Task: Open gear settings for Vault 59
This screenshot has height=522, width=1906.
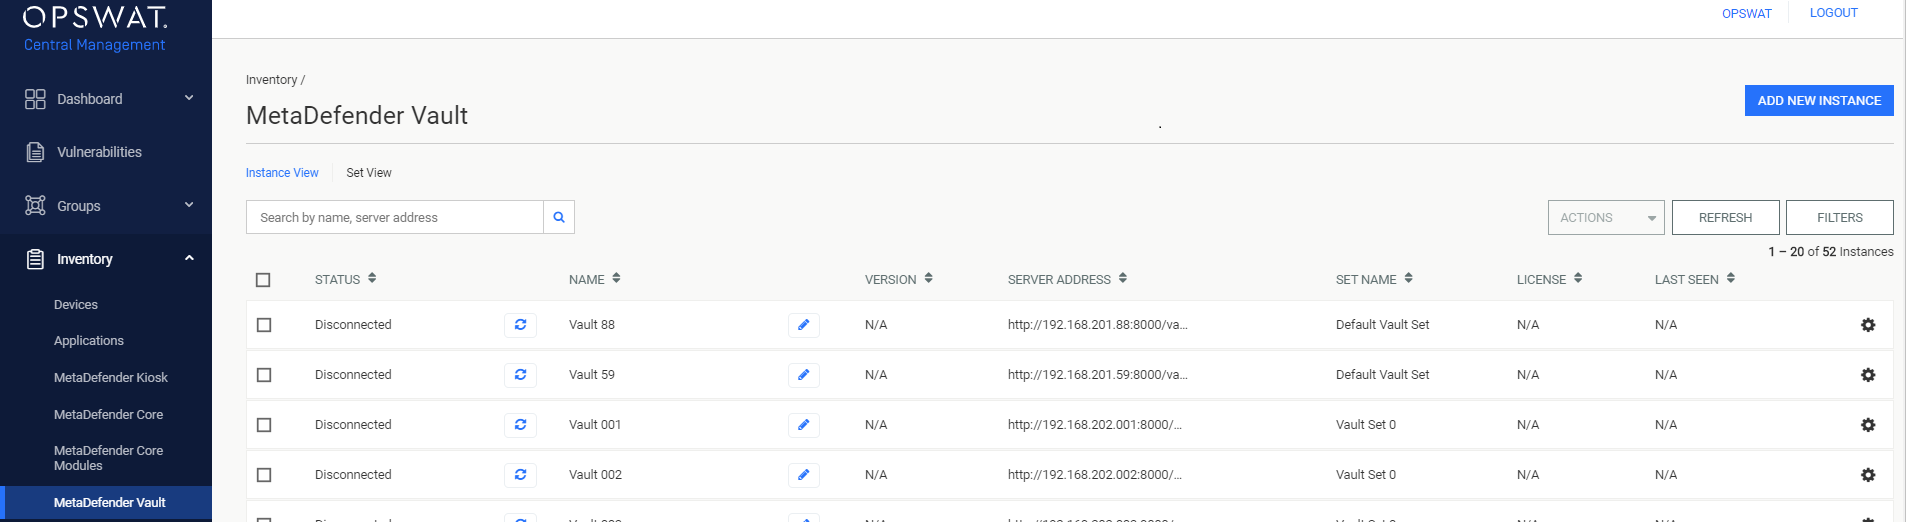Action: [x=1868, y=375]
